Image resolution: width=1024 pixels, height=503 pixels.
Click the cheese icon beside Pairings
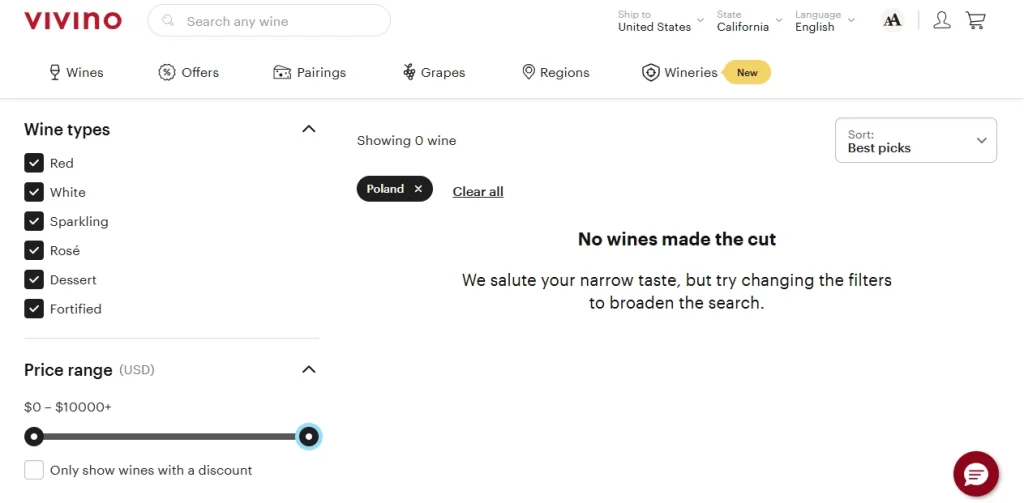(x=281, y=73)
